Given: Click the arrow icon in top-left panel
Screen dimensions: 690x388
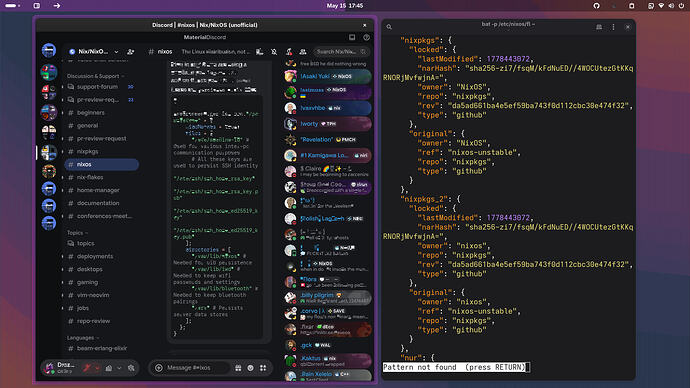Looking at the screenshot, I should pos(57,6).
